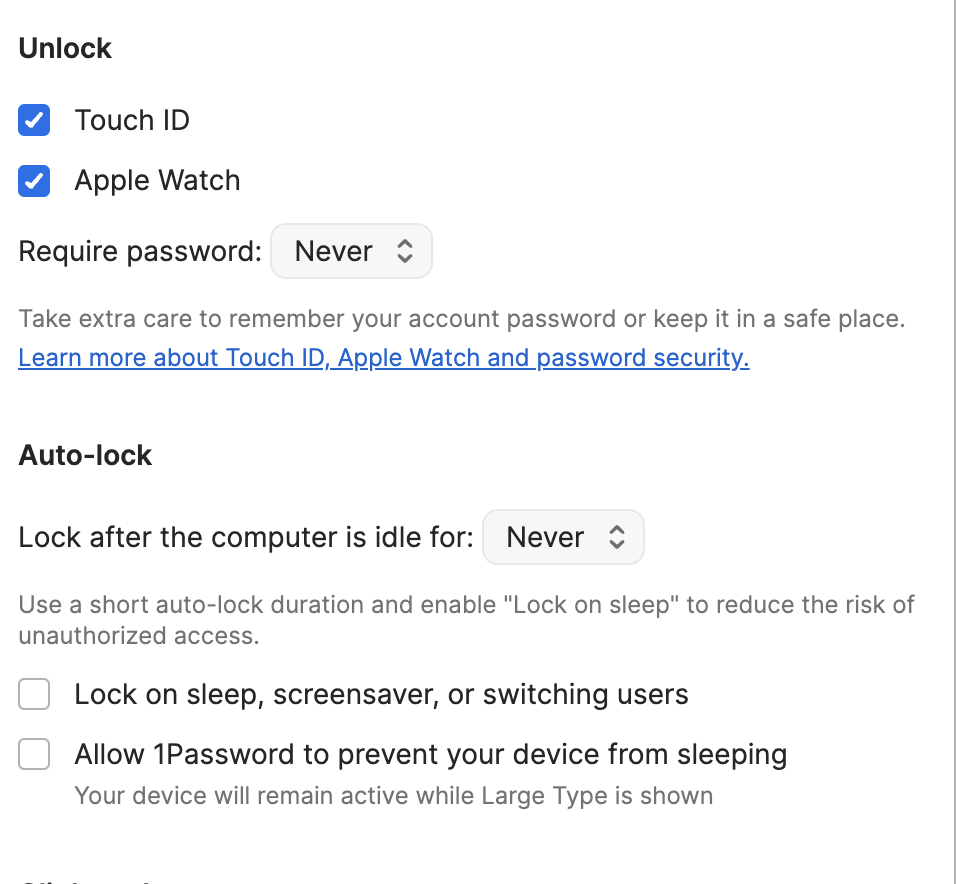The height and width of the screenshot is (884, 956).
Task: Uncheck the Touch ID checkbox
Action: (x=34, y=121)
